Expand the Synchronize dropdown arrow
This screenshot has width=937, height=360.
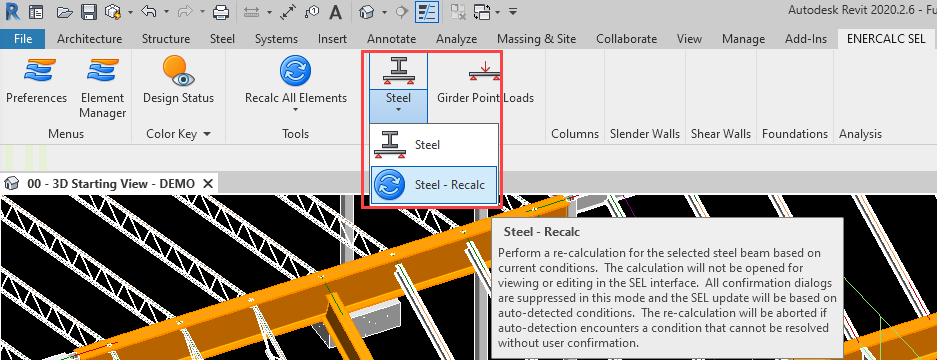click(130, 11)
